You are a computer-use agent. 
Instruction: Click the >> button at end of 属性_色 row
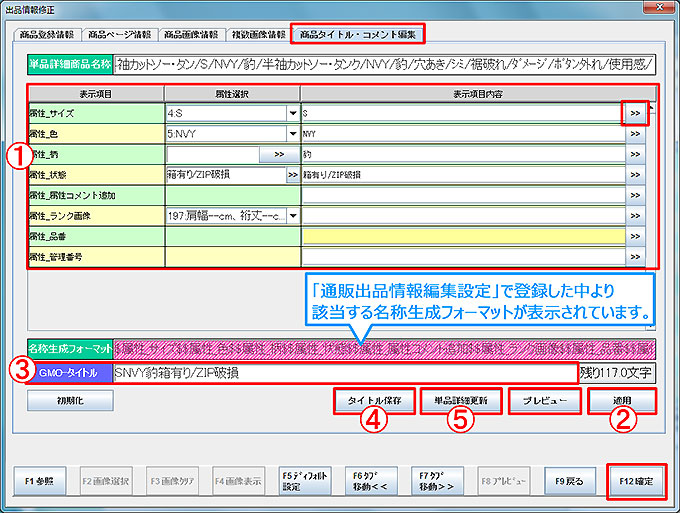tap(635, 134)
